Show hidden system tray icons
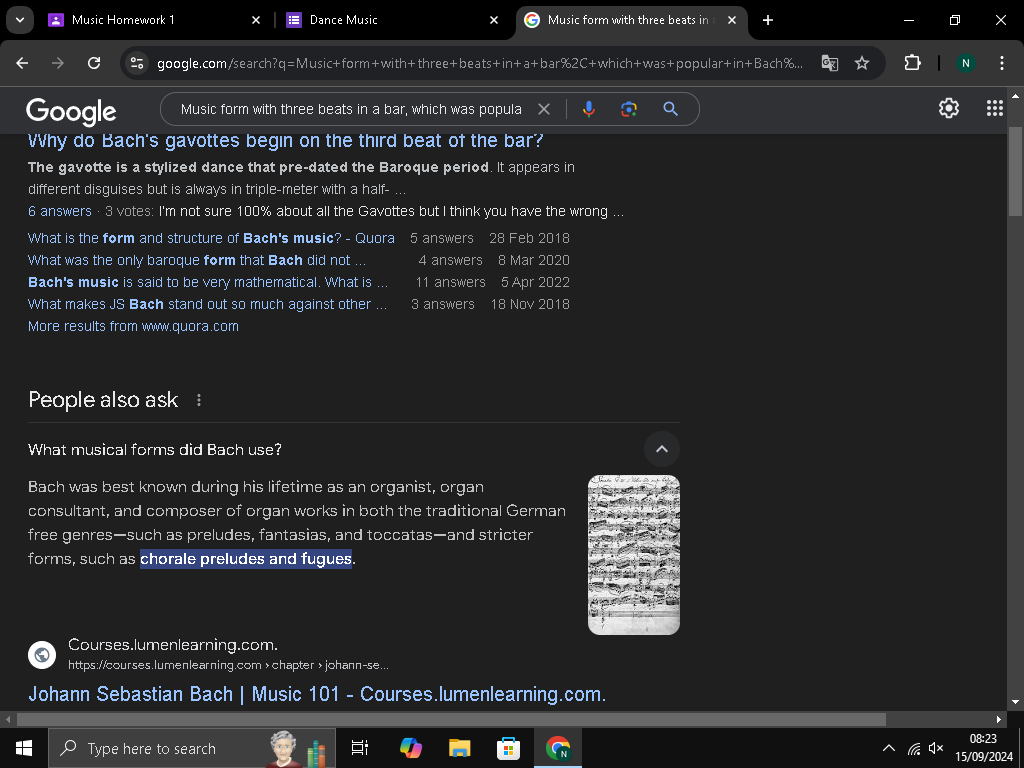 tap(889, 748)
